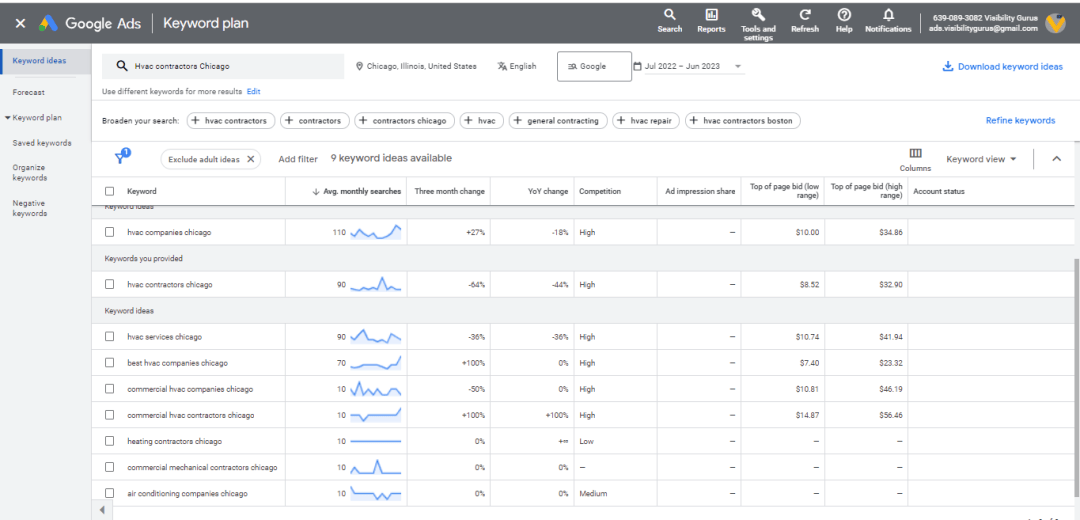The width and height of the screenshot is (1080, 520).
Task: Click the Three month change column header
Action: pos(450,191)
